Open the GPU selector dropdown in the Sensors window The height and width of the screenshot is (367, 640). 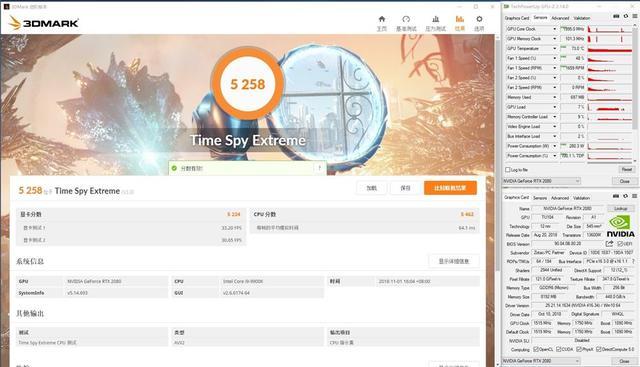point(541,181)
